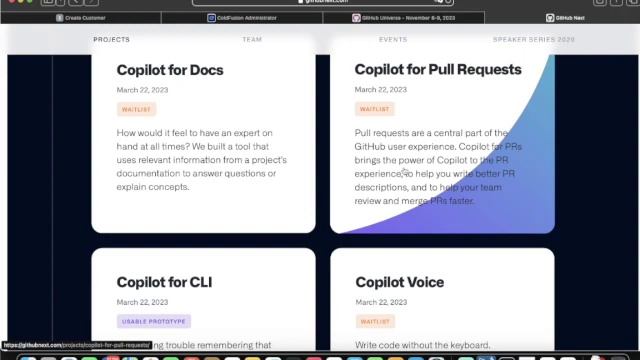This screenshot has width=640, height=360.
Task: Click the WAITLIST badge under Copilot for Pull Requests
Action: [375, 109]
